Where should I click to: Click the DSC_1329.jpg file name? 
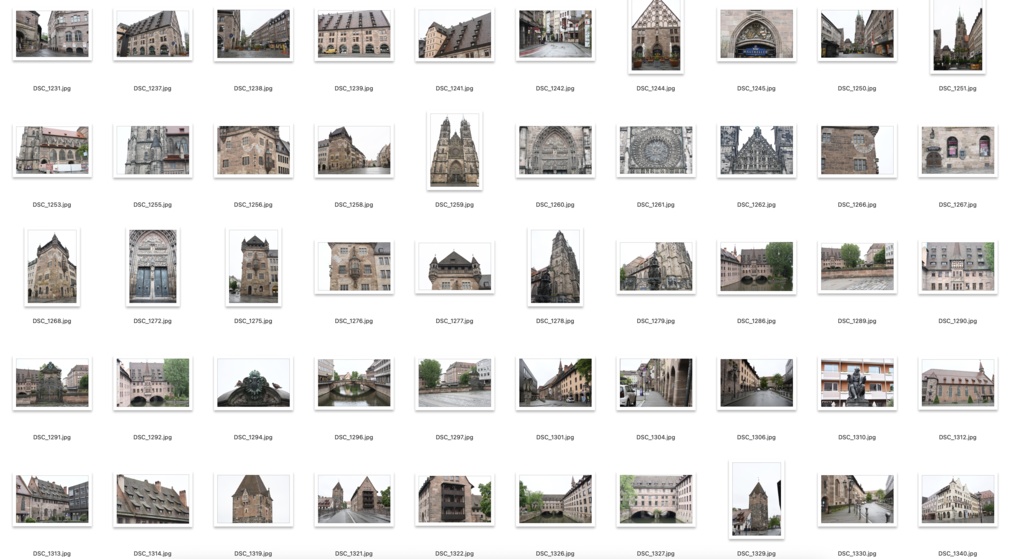[x=756, y=553]
